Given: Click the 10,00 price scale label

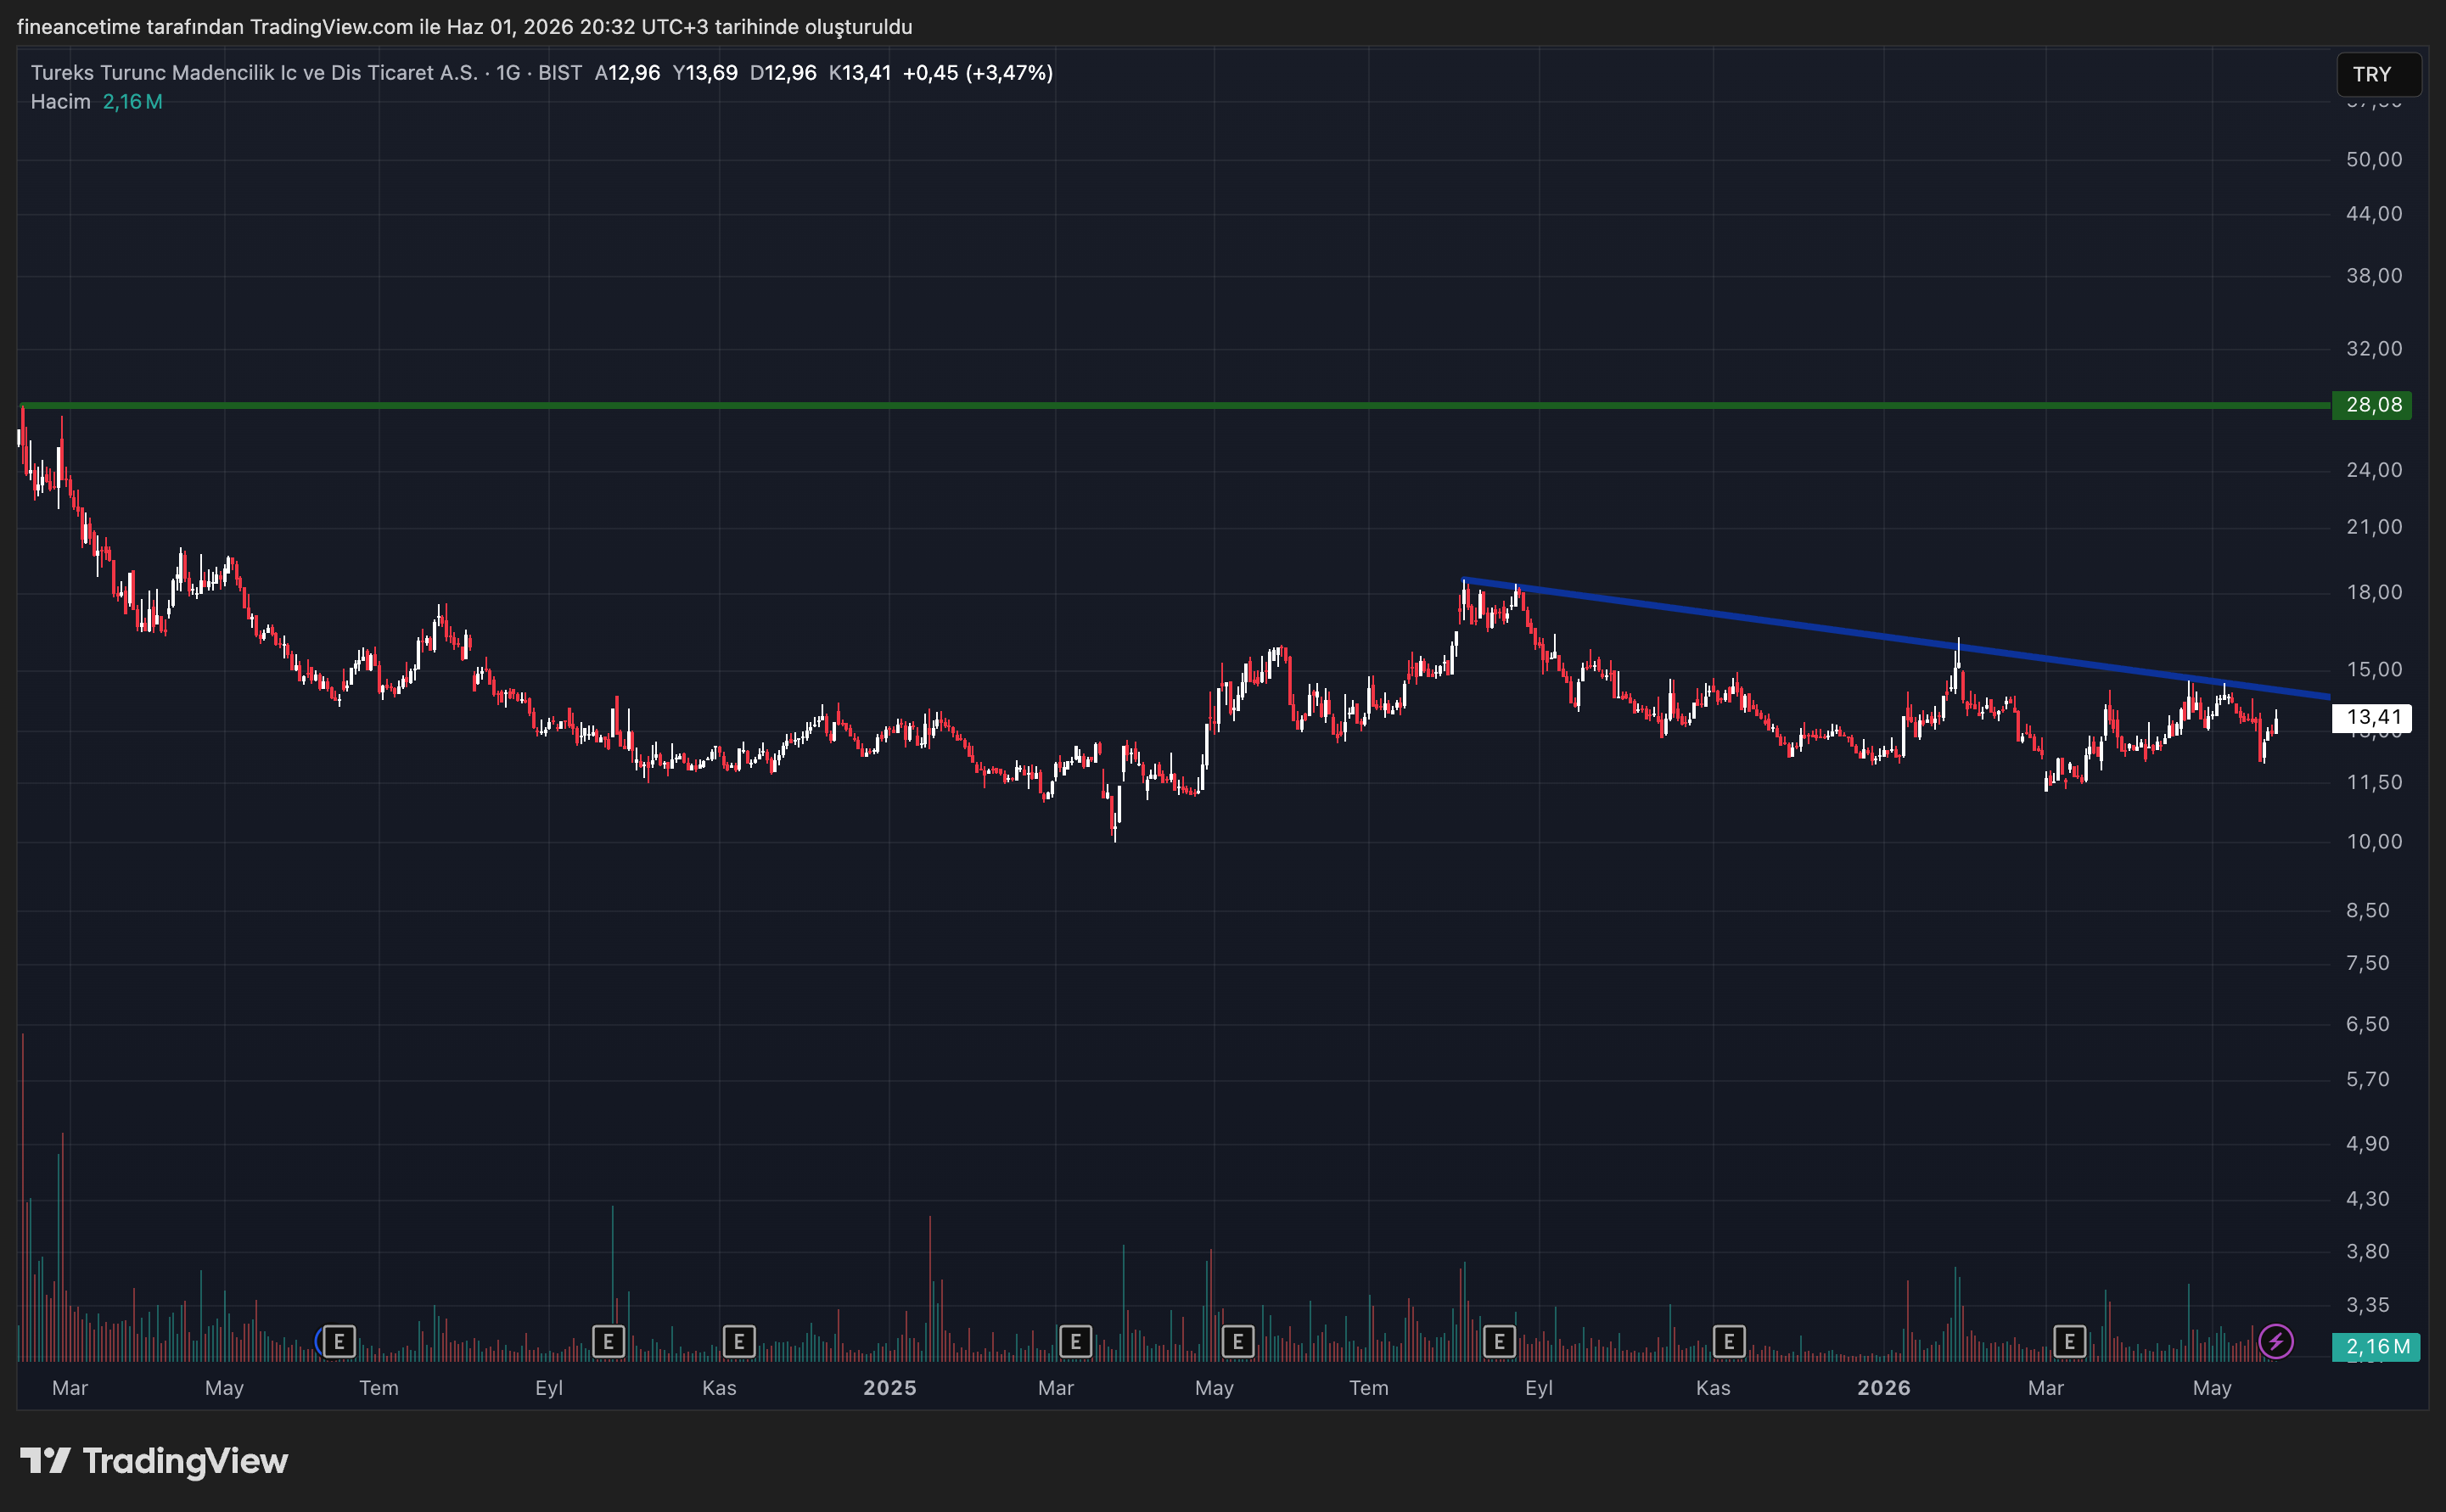Looking at the screenshot, I should pyautogui.click(x=2374, y=842).
